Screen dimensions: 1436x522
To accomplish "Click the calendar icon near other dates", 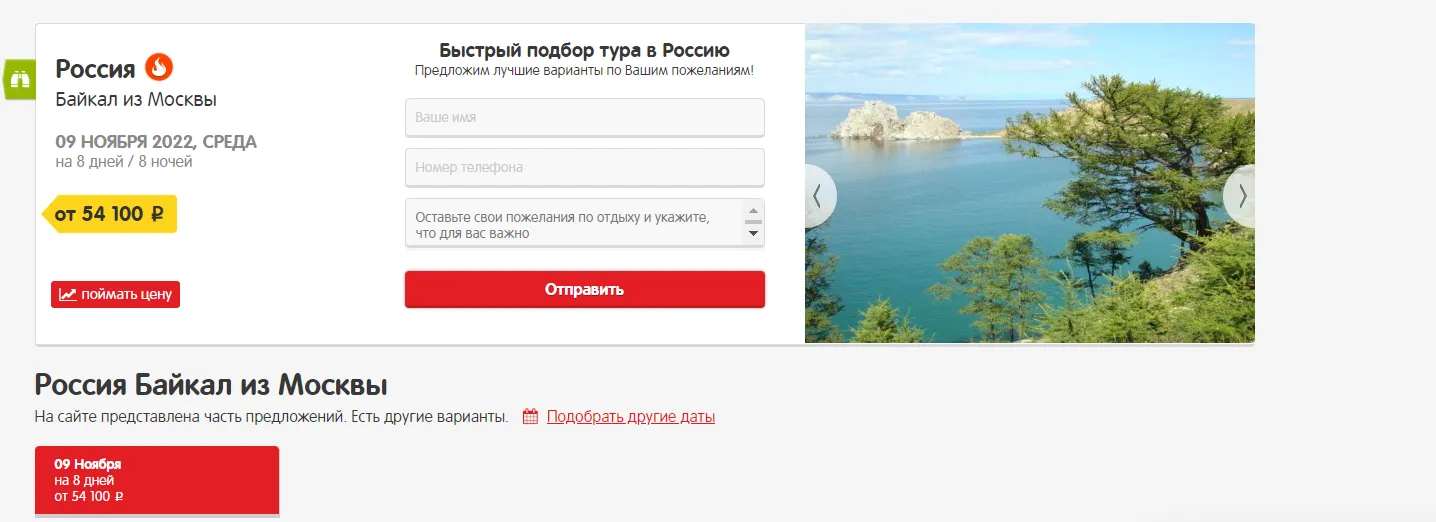I will 531,417.
